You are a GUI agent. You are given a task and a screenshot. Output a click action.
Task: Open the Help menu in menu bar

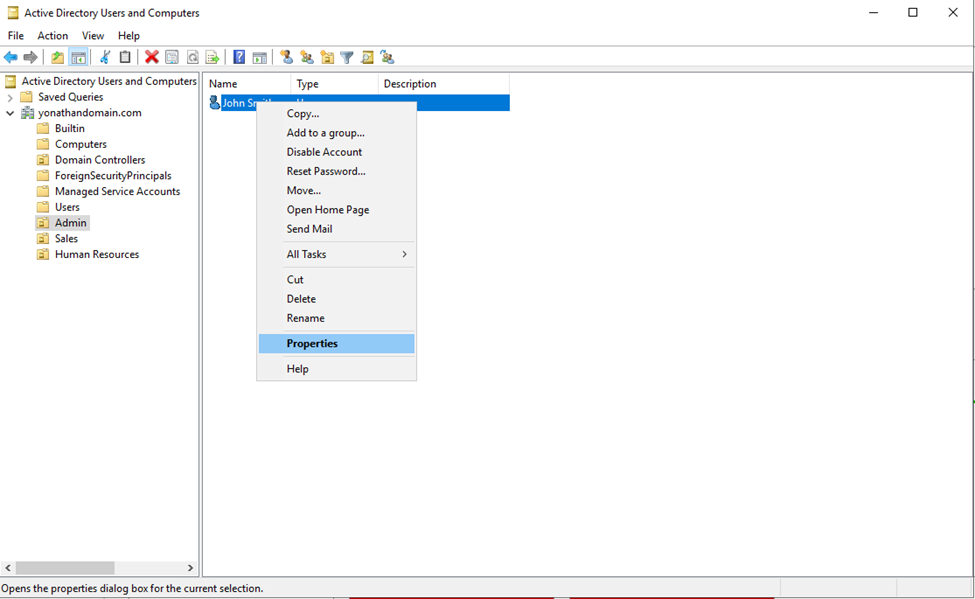click(129, 35)
